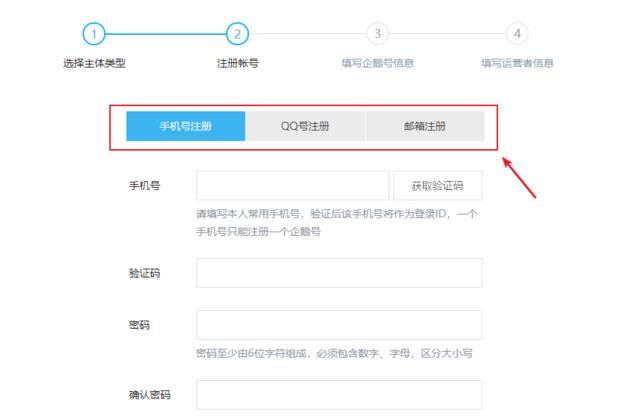This screenshot has height=420, width=620.
Task: Click step 1 circle in progress bar
Action: coord(94,34)
